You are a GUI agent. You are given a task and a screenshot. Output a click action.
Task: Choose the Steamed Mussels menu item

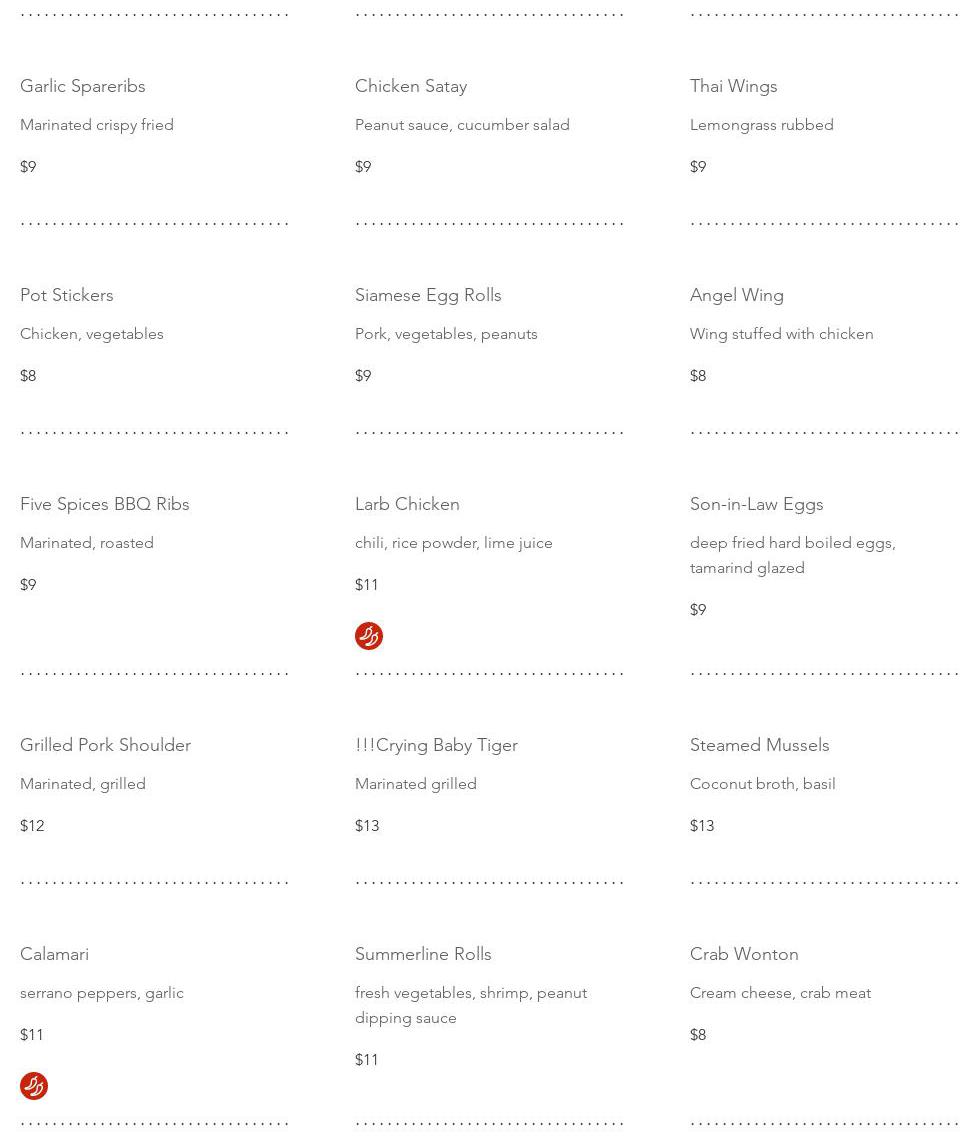tap(759, 745)
